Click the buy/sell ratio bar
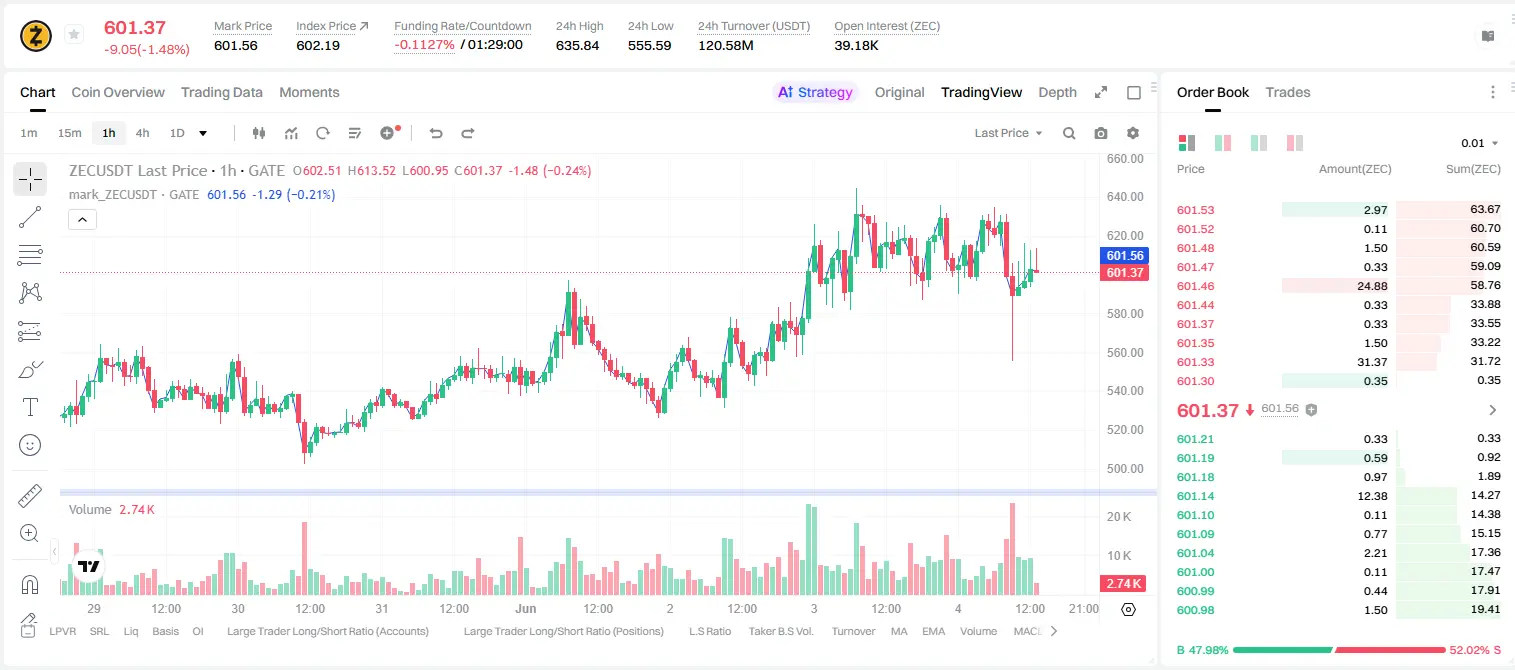This screenshot has height=670, width=1515. coord(1339,650)
